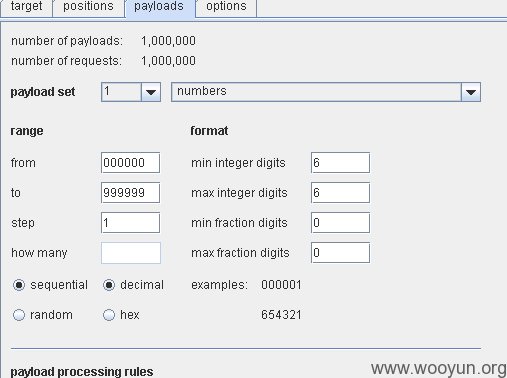Click the payload set label
507x378 pixels.
(43, 92)
